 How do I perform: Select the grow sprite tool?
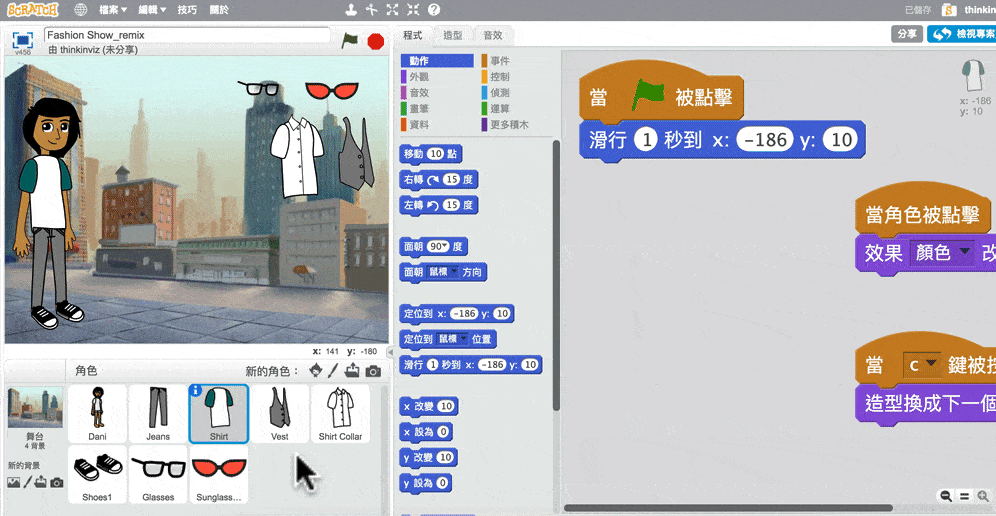pyautogui.click(x=393, y=10)
